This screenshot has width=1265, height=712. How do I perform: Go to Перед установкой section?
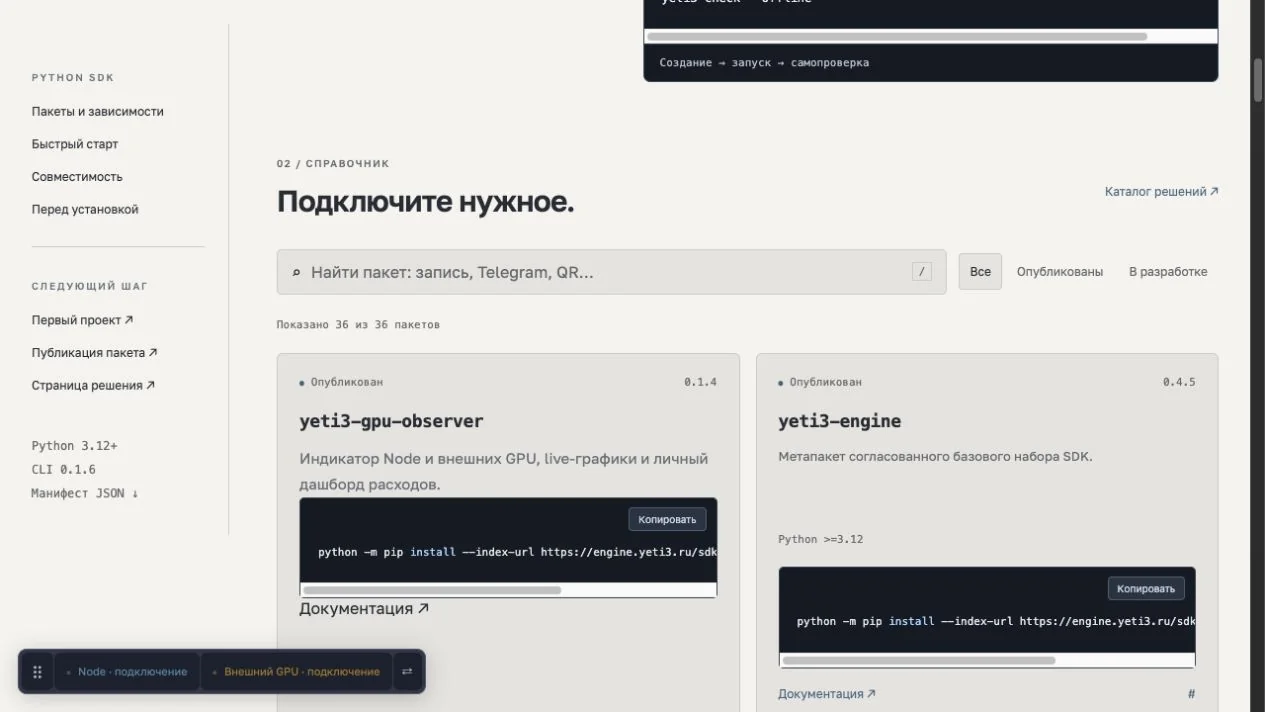pyautogui.click(x=85, y=210)
